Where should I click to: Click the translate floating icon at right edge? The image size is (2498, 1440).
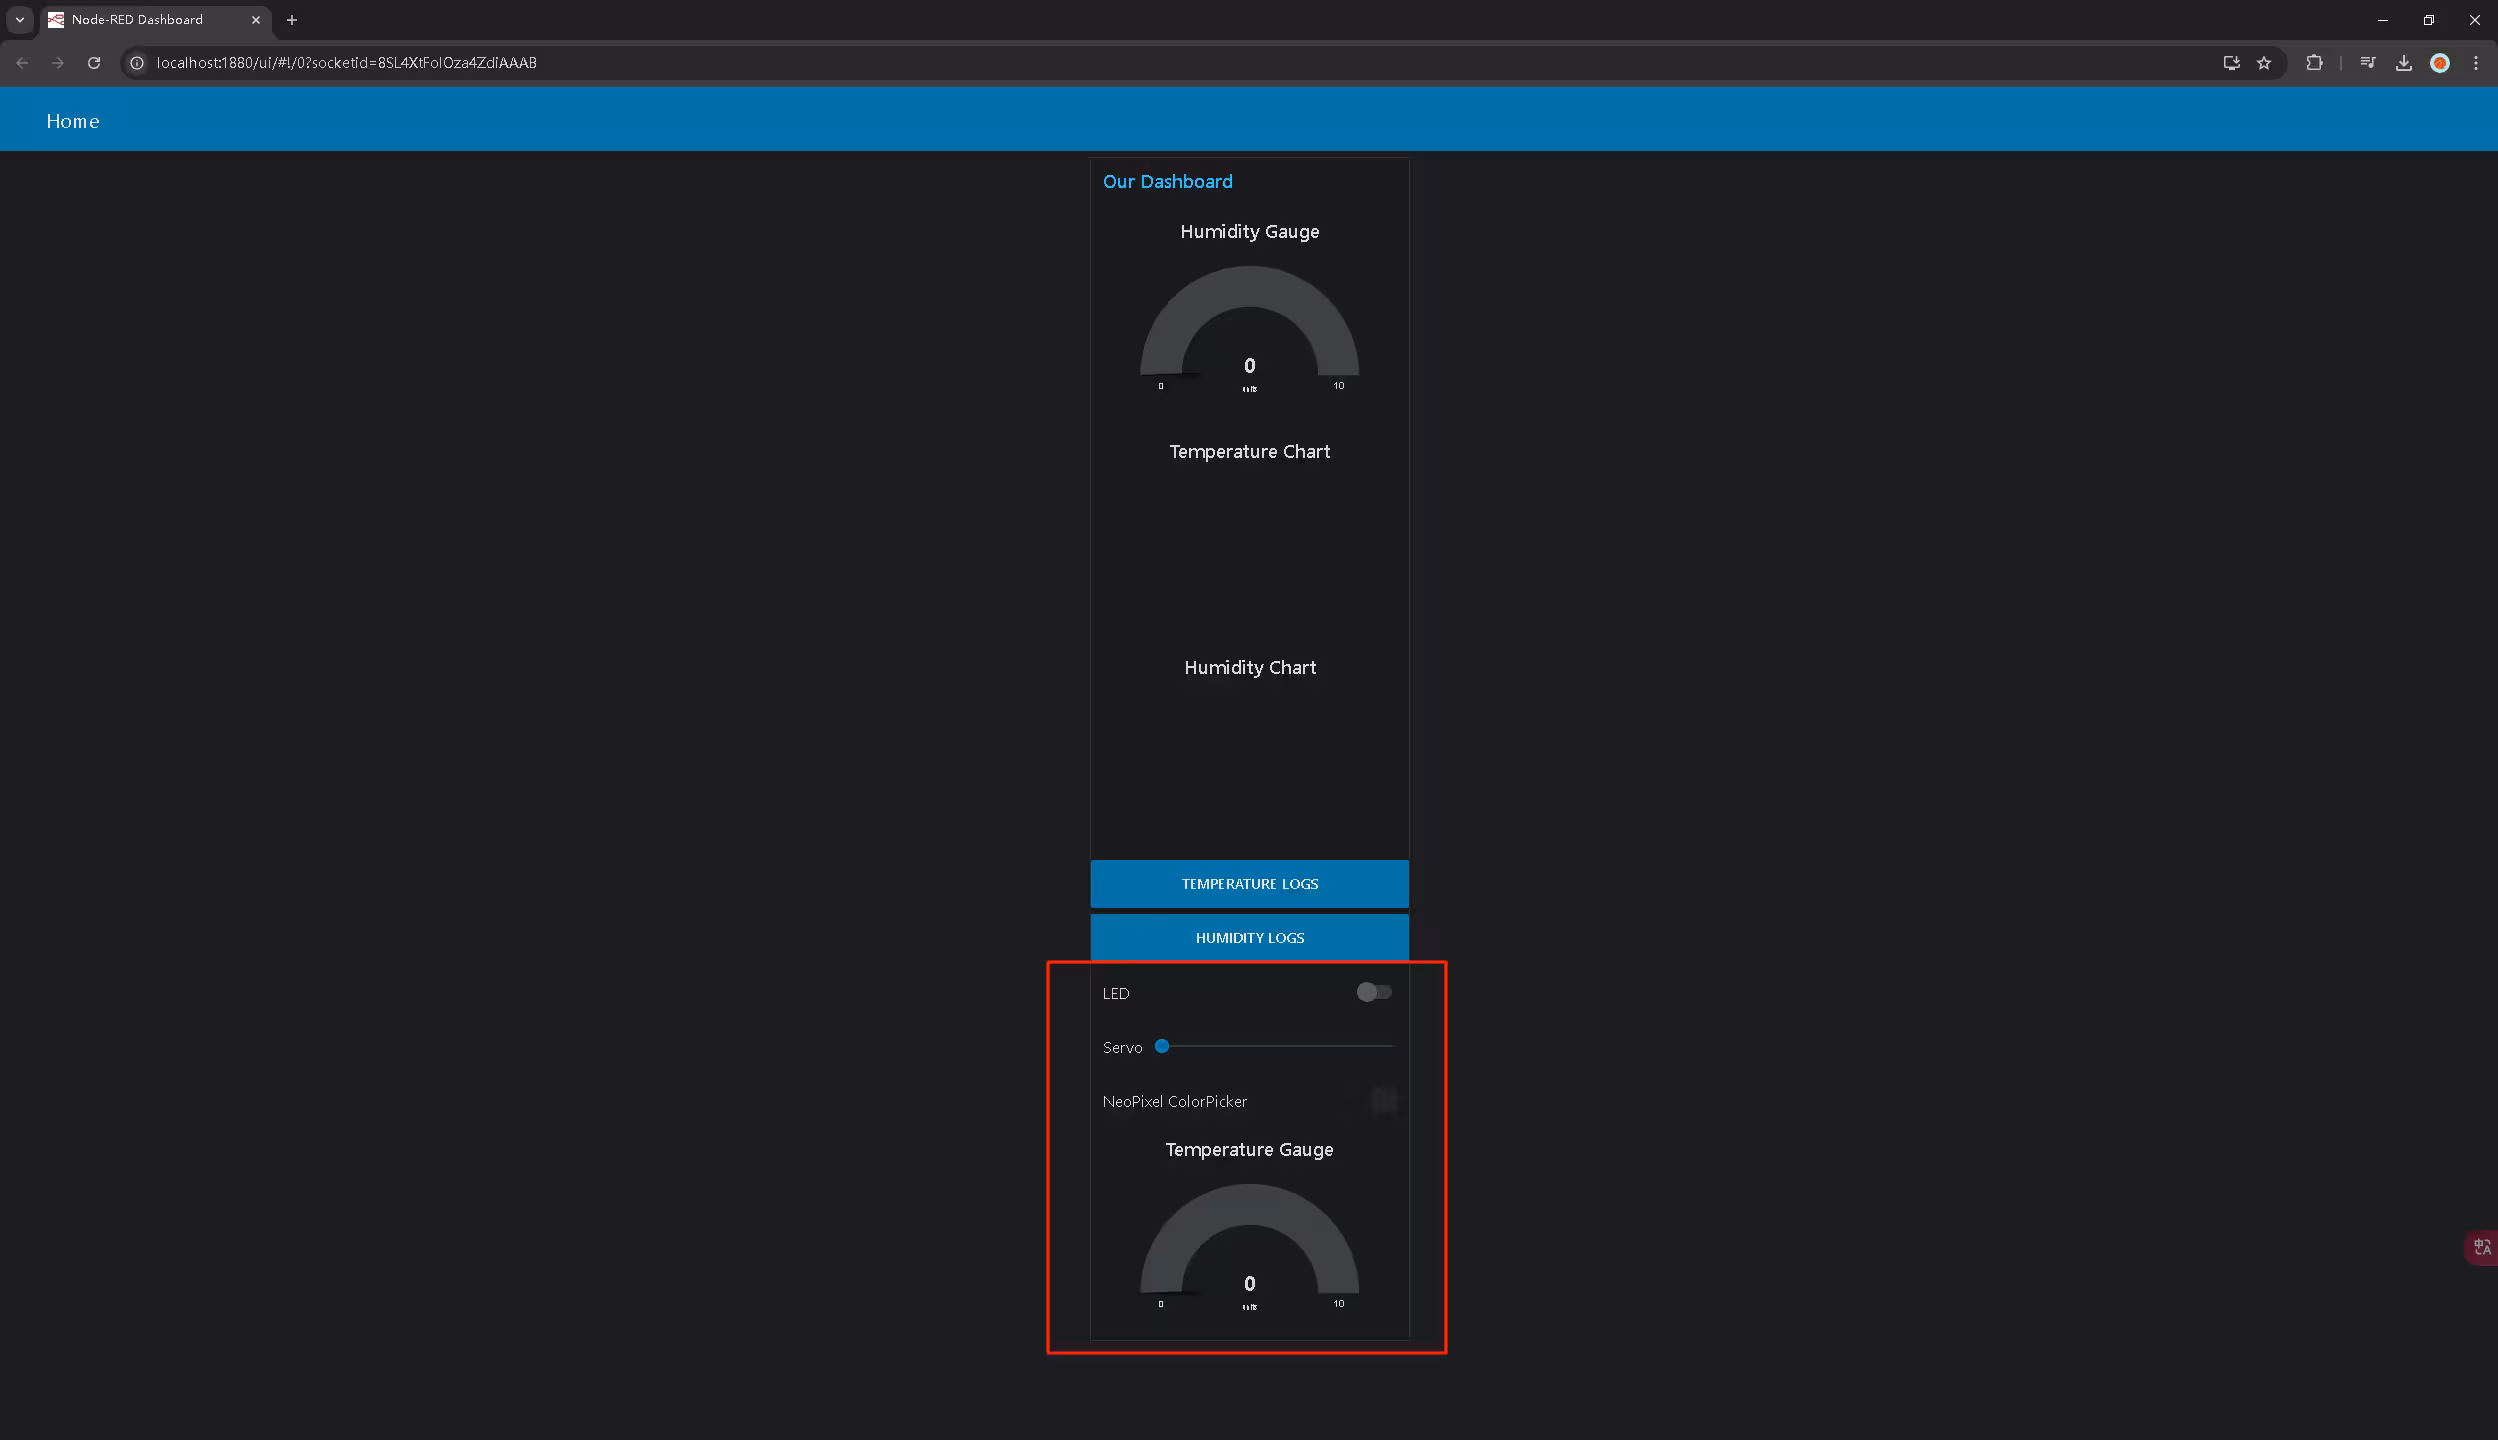click(x=2482, y=1247)
